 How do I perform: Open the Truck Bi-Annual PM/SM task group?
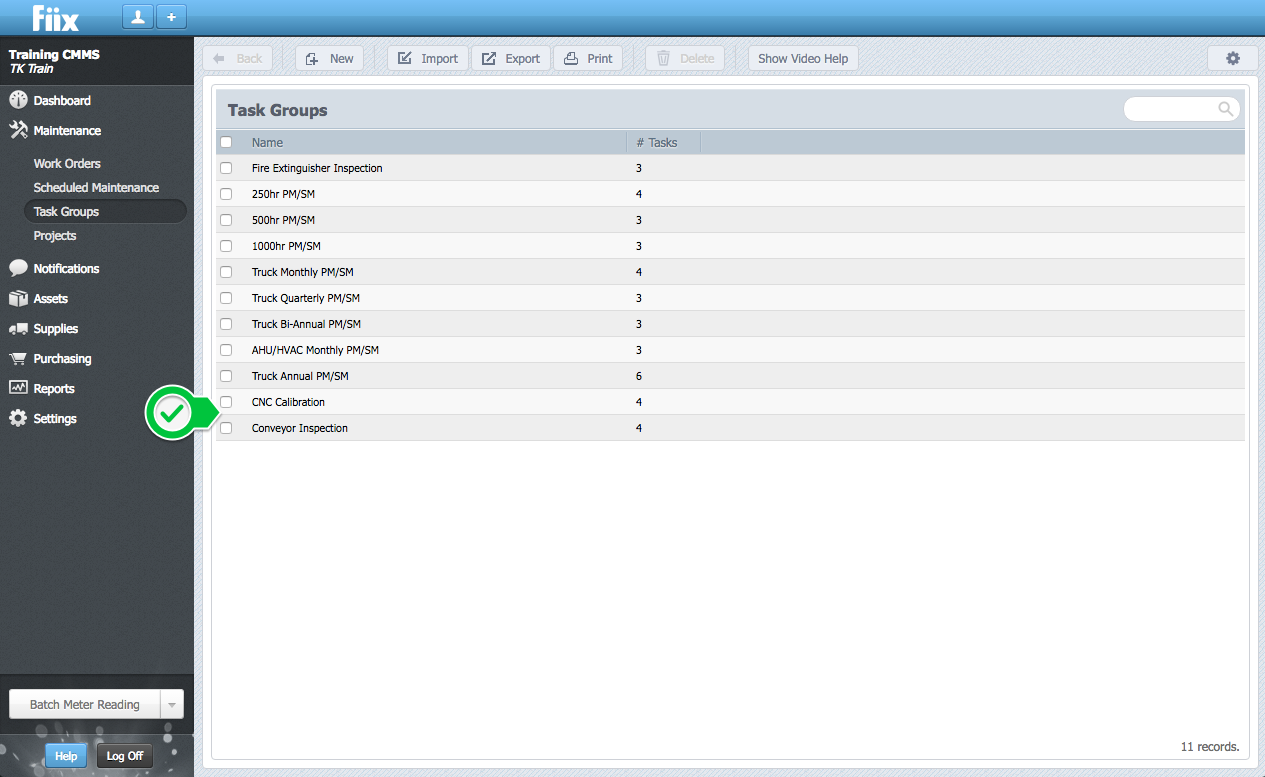(306, 324)
